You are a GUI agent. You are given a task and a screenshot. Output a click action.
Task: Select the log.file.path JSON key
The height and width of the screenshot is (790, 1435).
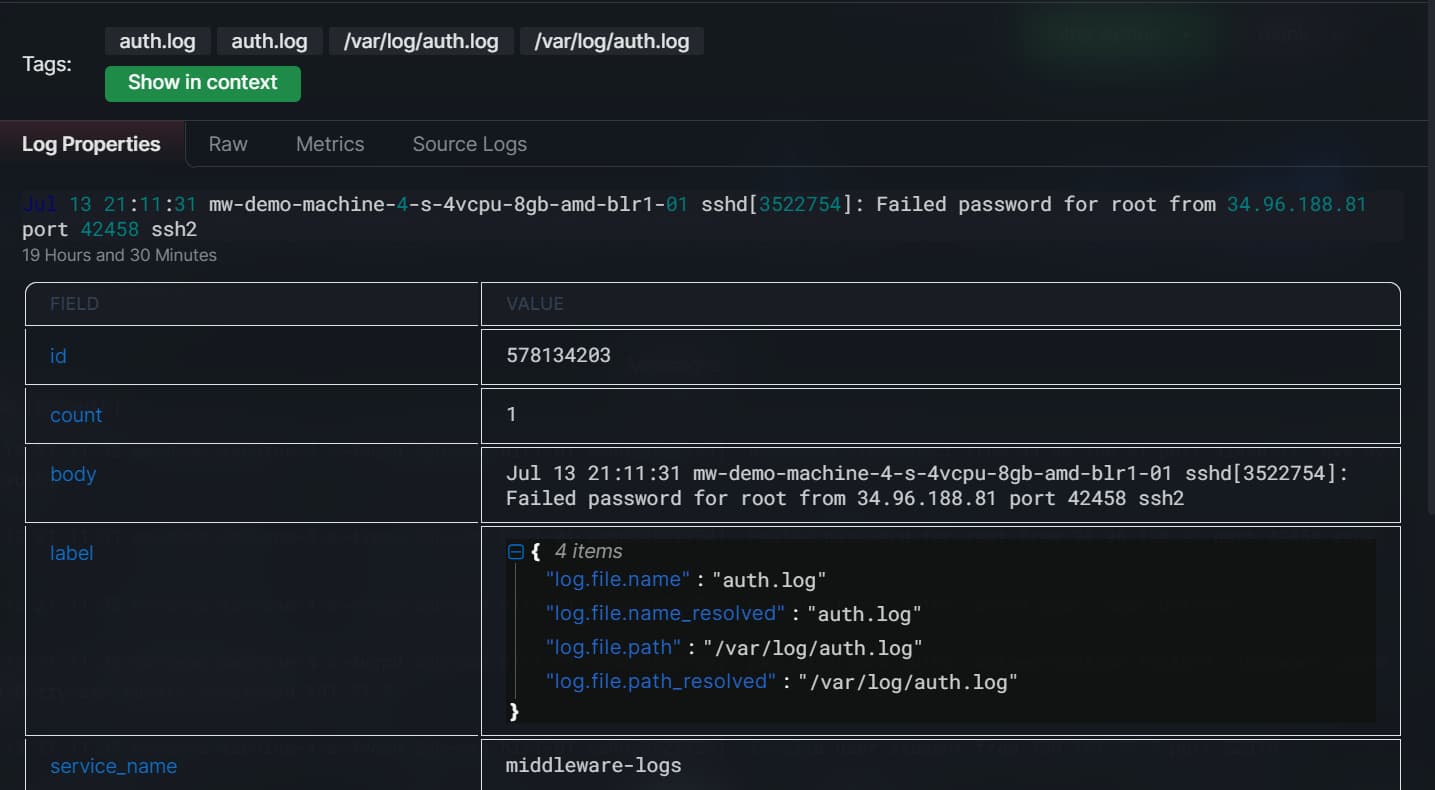click(x=613, y=647)
